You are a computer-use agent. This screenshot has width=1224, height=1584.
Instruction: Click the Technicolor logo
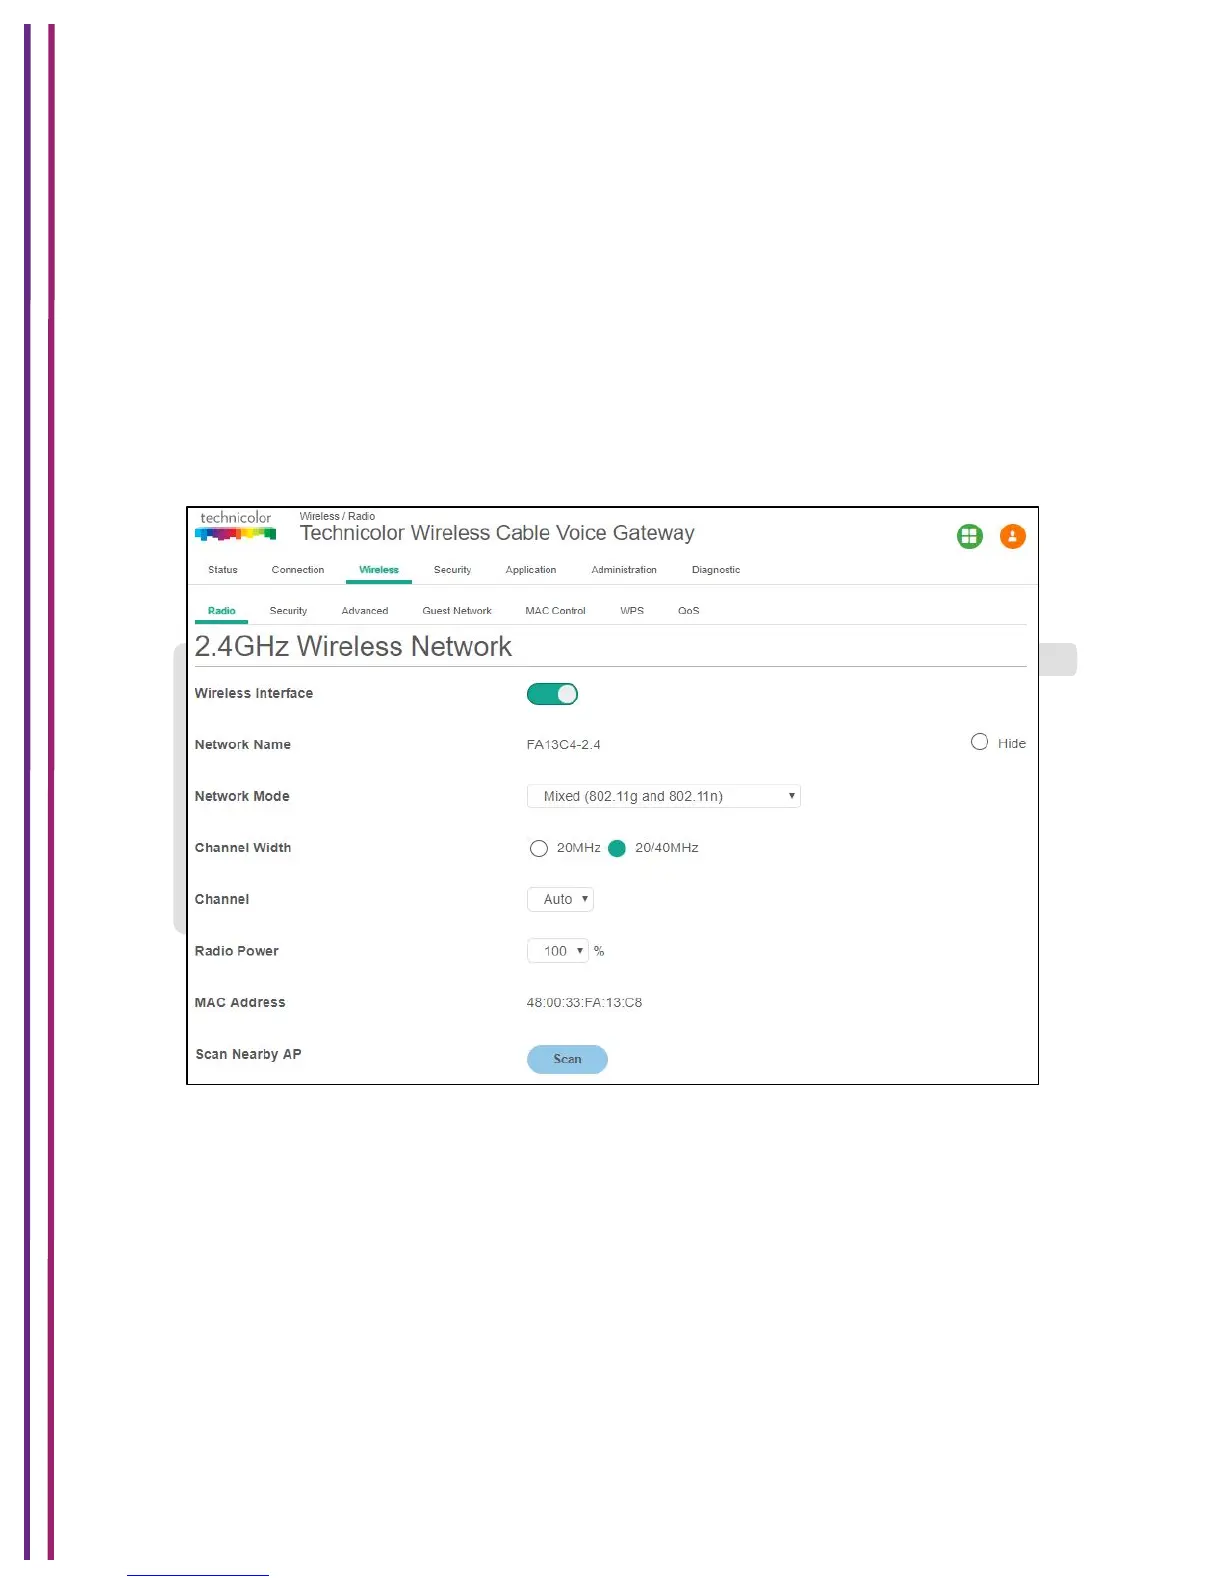point(236,526)
